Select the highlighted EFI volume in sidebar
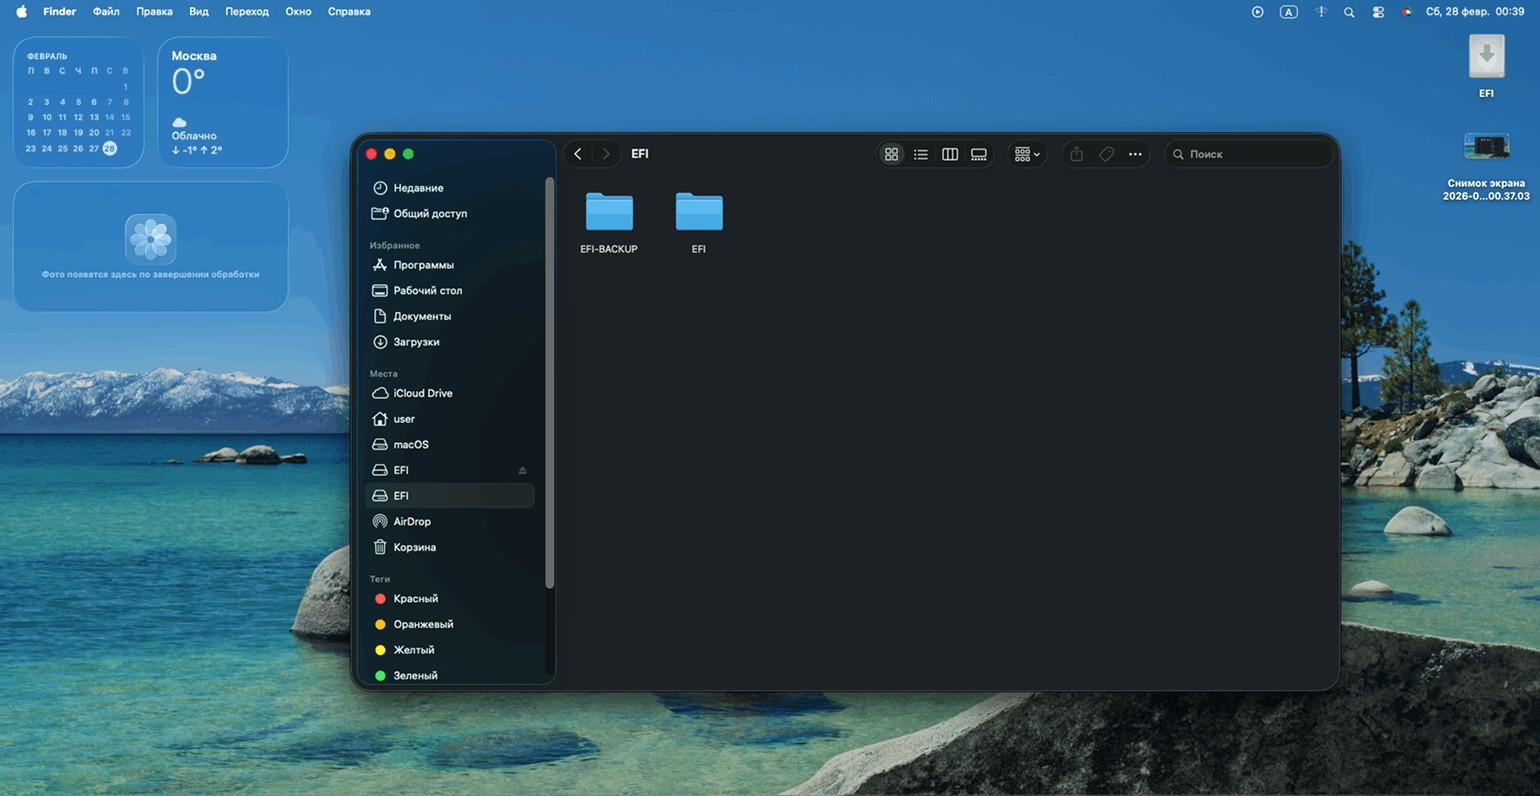Viewport: 1540px width, 796px height. pyautogui.click(x=450, y=496)
